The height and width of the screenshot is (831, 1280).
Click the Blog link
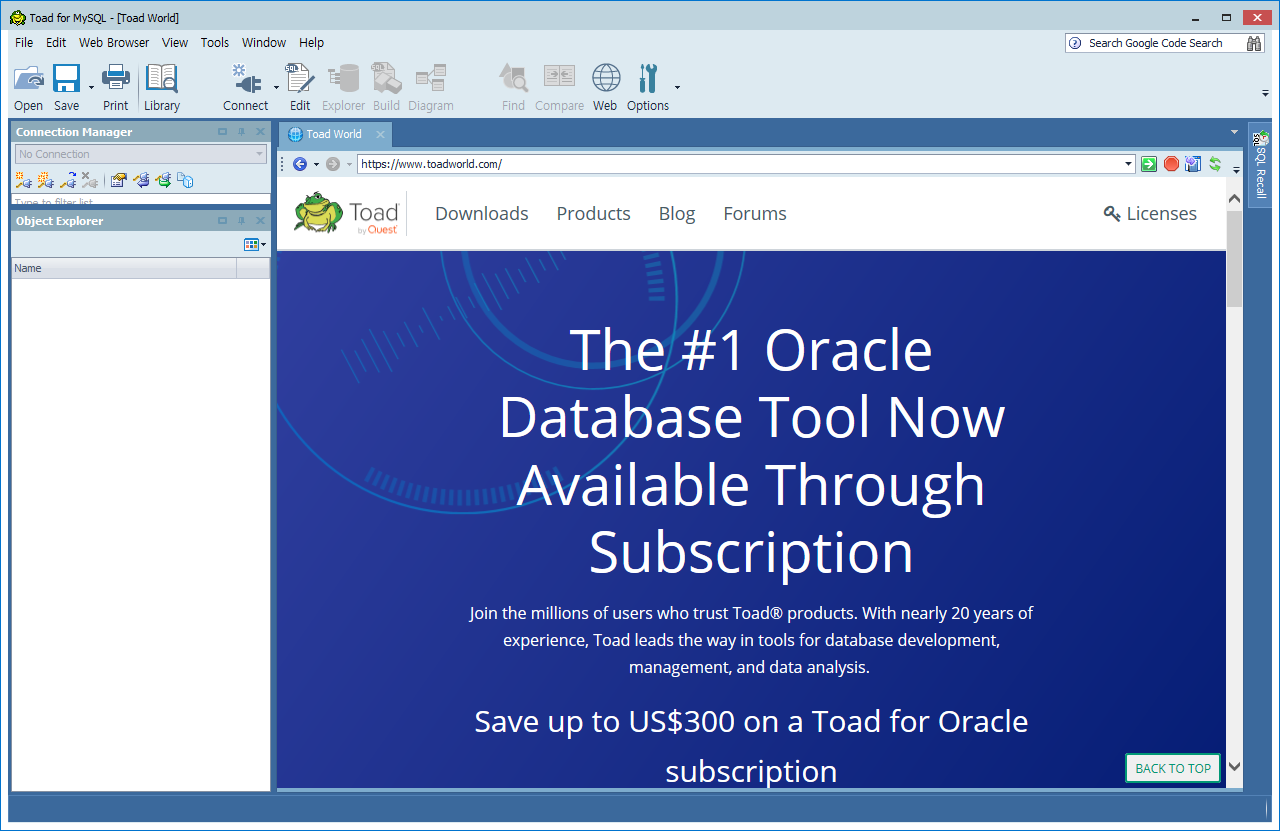(x=677, y=213)
